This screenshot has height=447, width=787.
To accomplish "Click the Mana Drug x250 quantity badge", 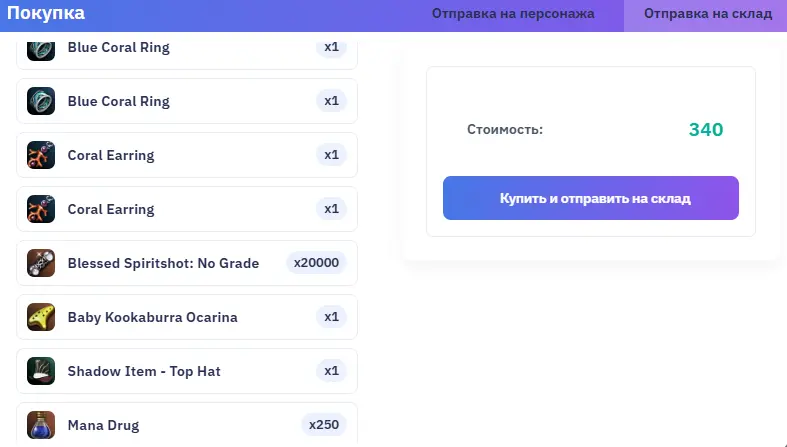I will tap(324, 425).
